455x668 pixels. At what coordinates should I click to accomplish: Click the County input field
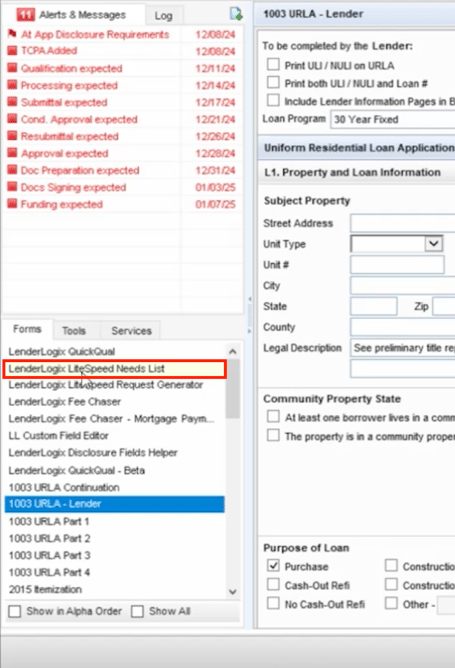pos(403,327)
